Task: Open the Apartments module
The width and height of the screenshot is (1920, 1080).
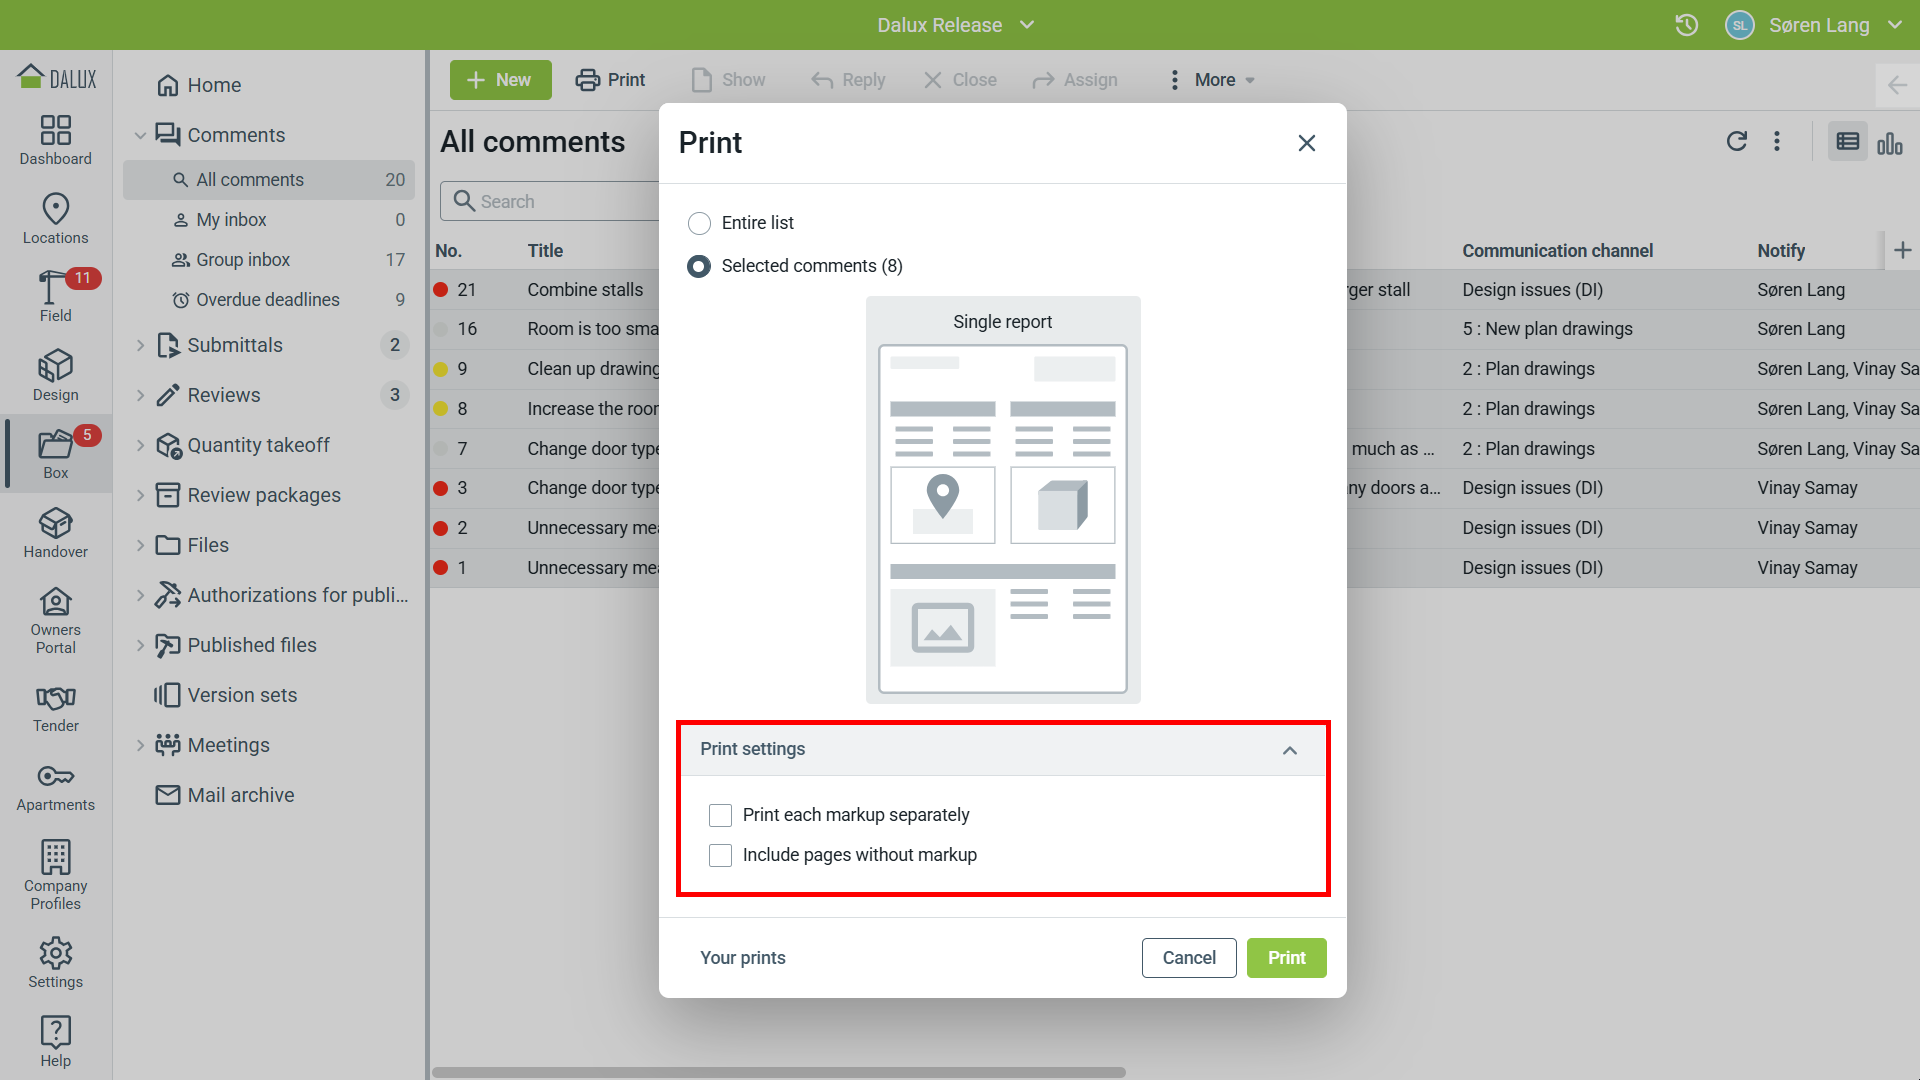Action: (x=56, y=787)
